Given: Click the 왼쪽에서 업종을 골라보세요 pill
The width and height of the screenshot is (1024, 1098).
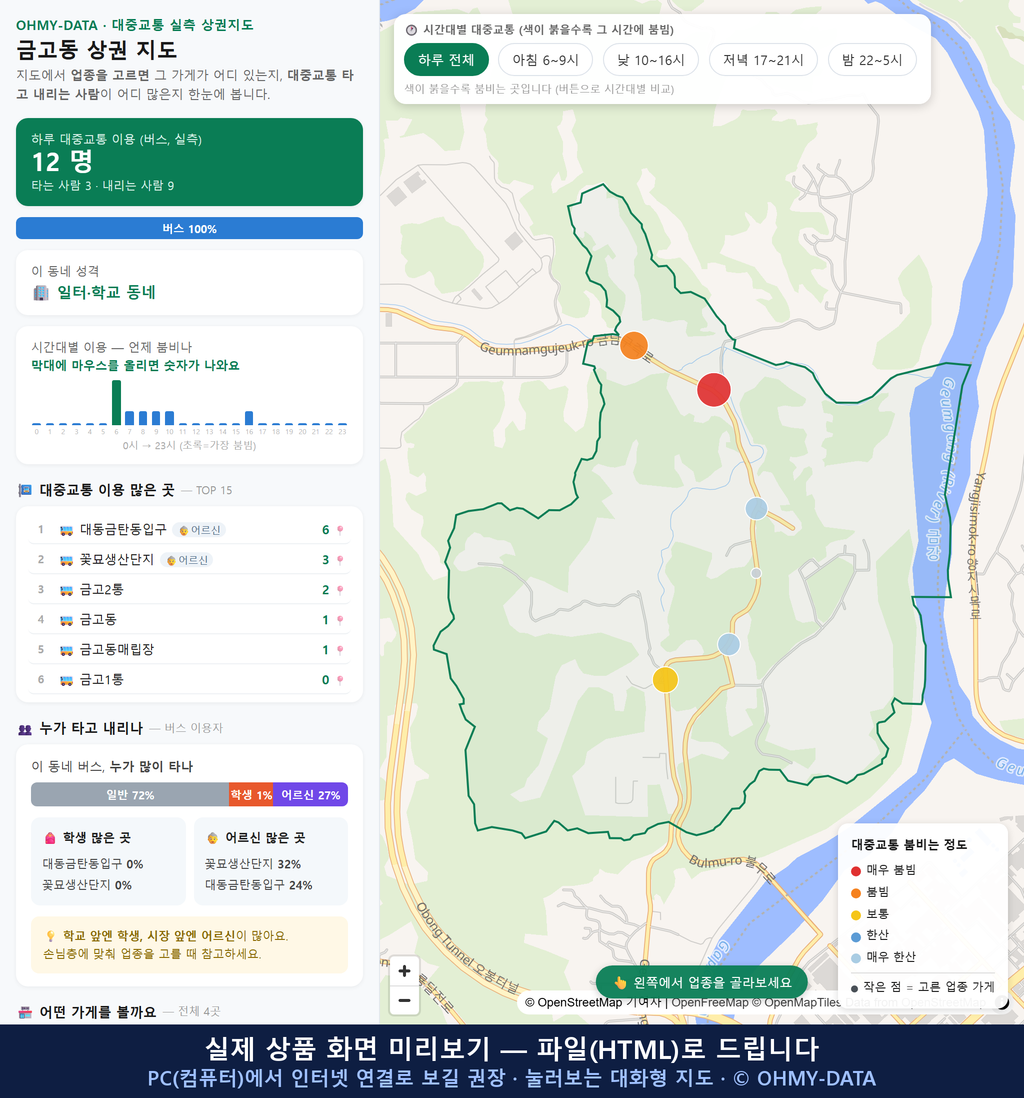Looking at the screenshot, I should click(x=702, y=982).
